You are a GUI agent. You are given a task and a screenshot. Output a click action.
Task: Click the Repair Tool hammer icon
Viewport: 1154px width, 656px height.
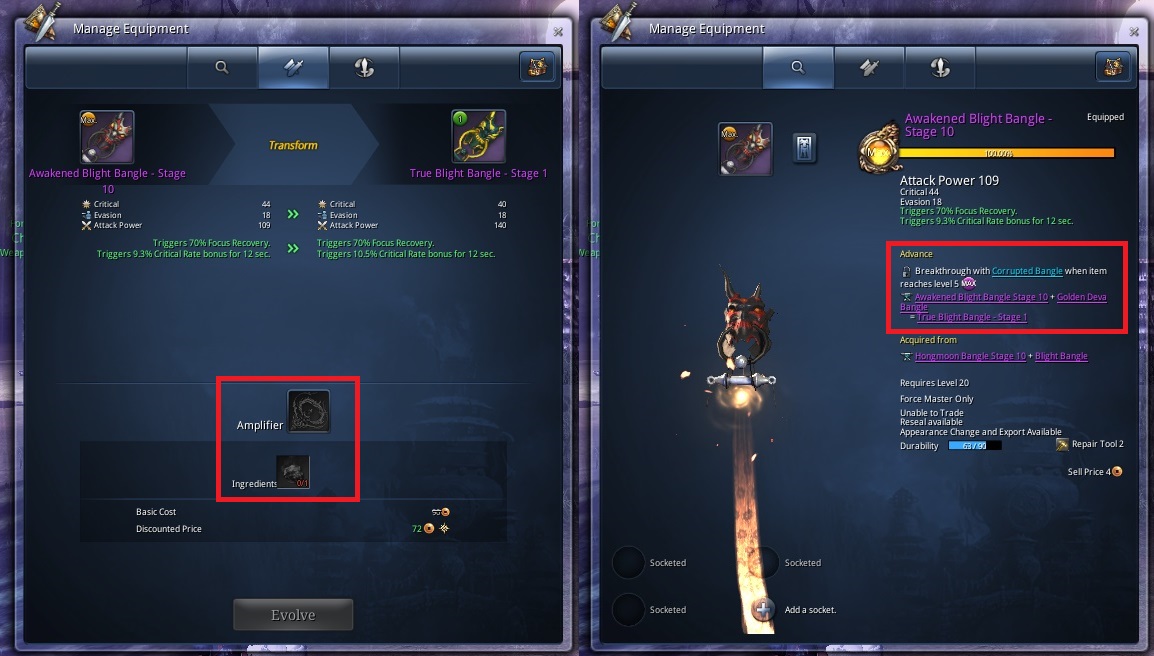[x=1061, y=444]
